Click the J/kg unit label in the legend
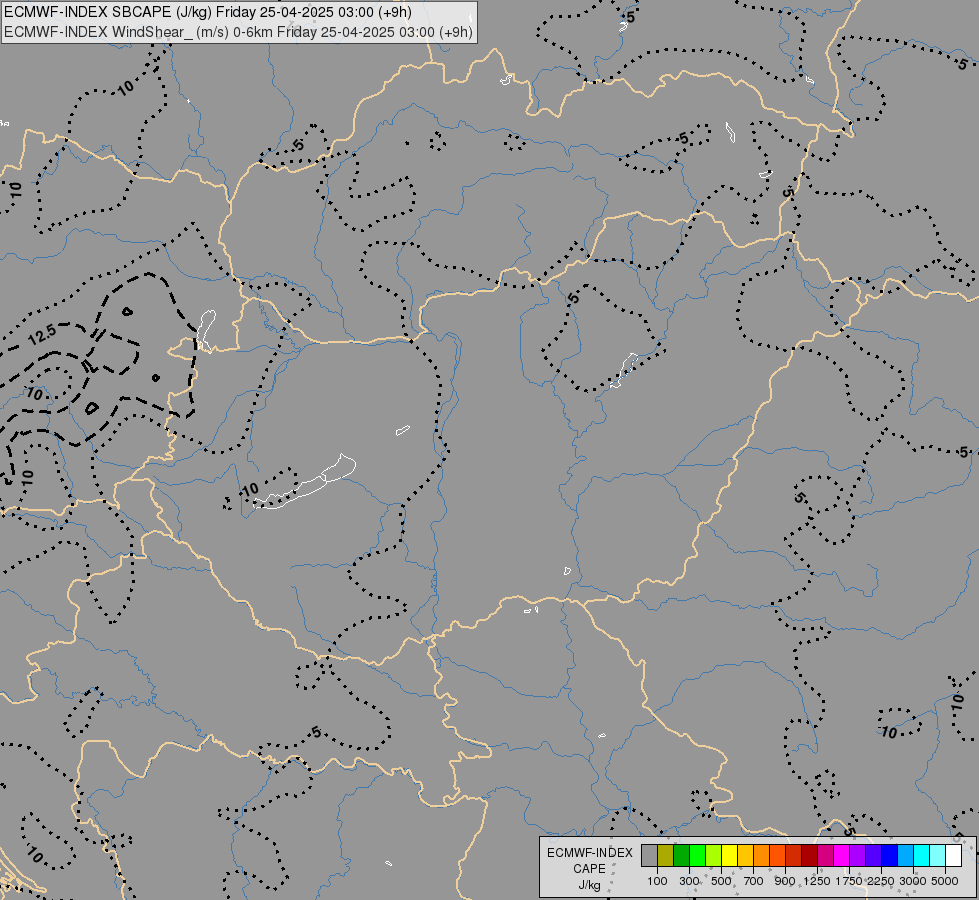Image resolution: width=979 pixels, height=900 pixels. tap(589, 885)
